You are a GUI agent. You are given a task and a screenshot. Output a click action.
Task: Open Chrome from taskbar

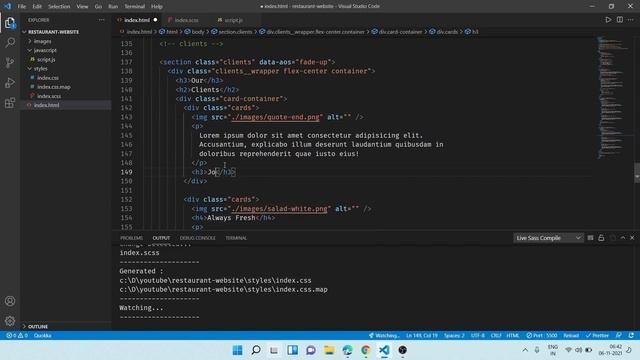tap(366, 350)
